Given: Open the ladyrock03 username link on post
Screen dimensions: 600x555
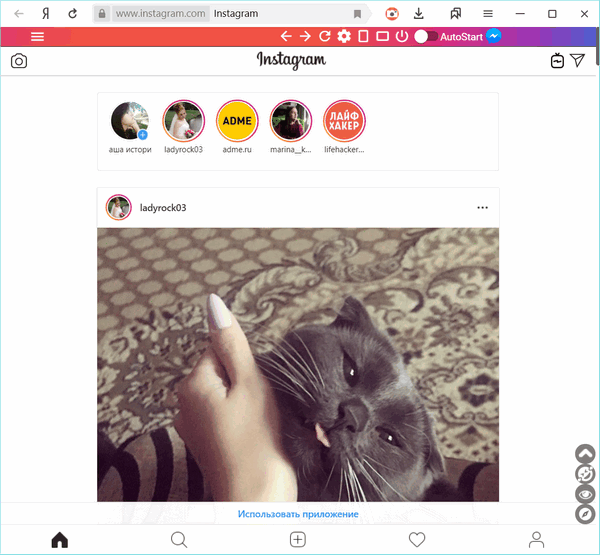Looking at the screenshot, I should 163,207.
